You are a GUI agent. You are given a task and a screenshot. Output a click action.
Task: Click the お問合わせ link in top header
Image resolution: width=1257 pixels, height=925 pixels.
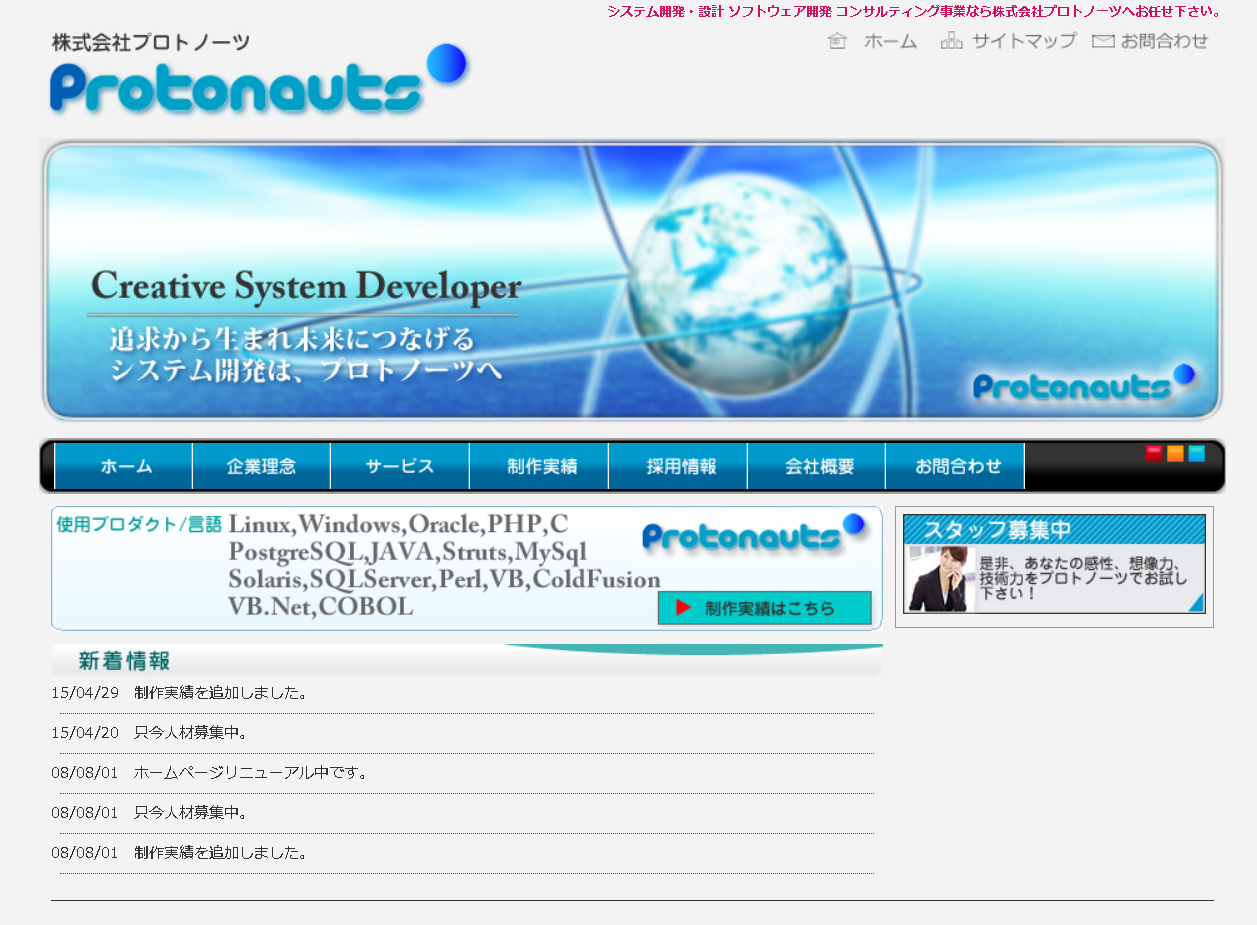(1164, 41)
